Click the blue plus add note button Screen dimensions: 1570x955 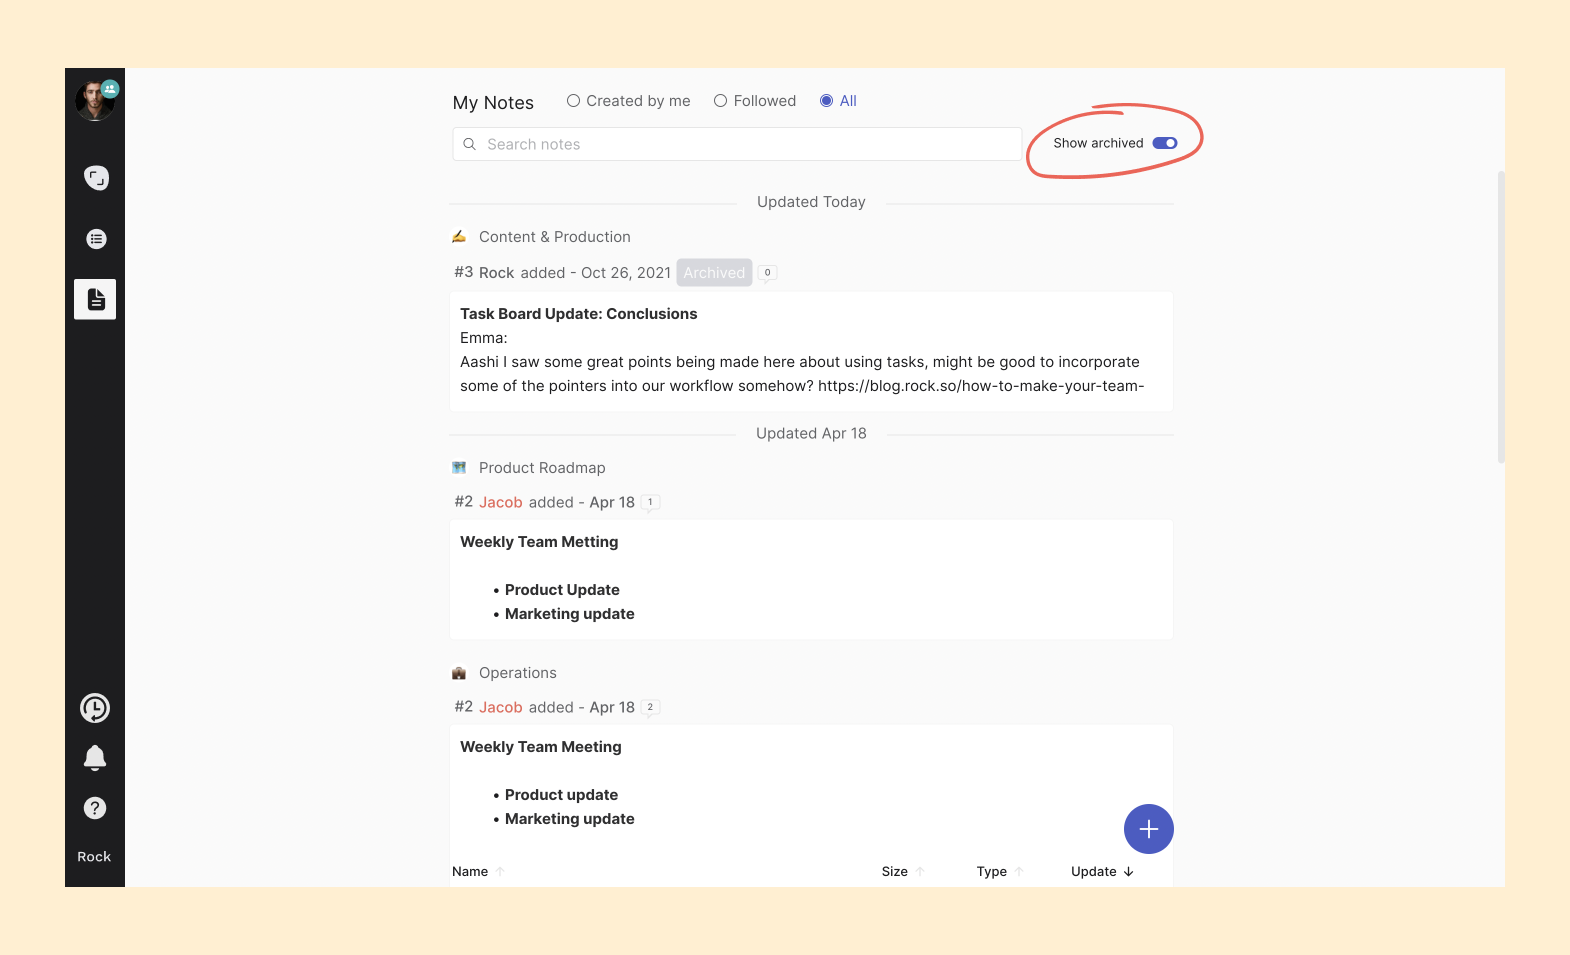click(1148, 829)
